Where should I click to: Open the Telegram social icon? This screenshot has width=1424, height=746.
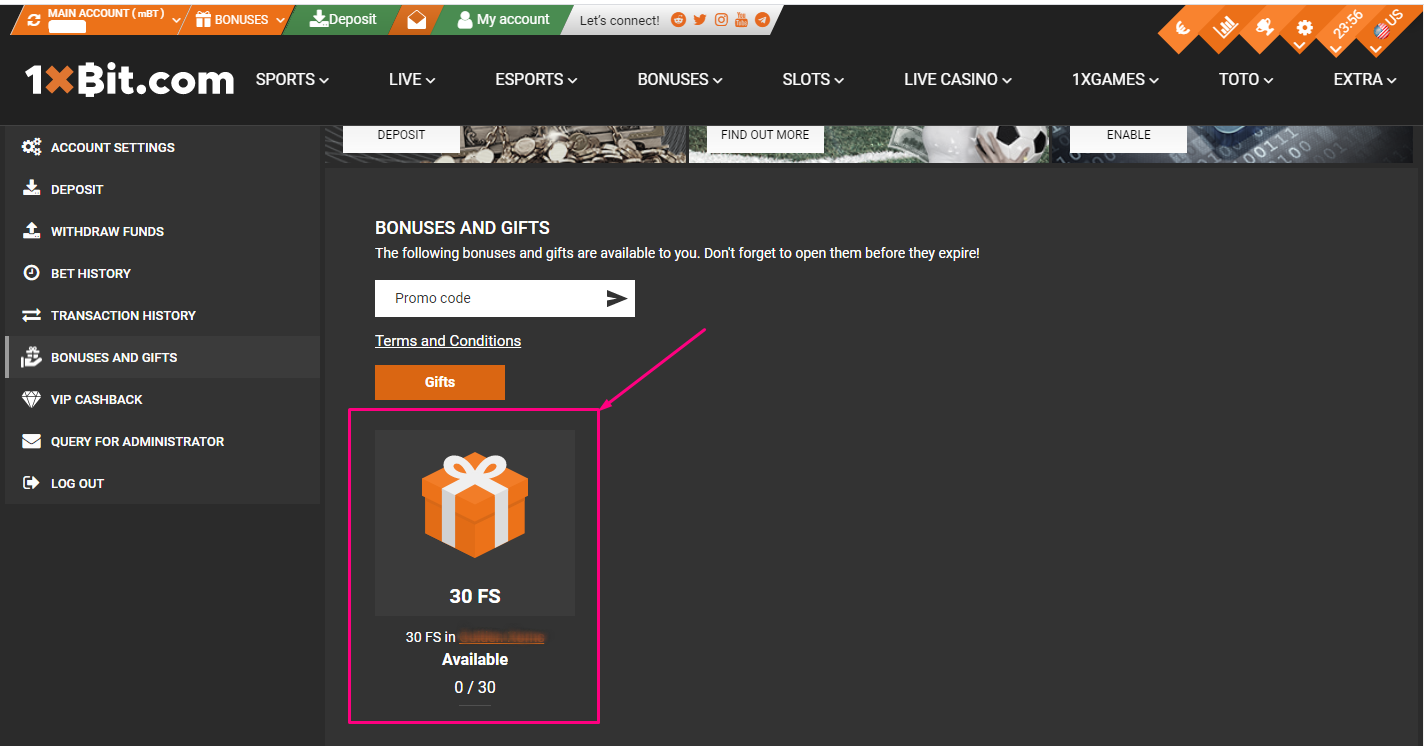pyautogui.click(x=762, y=19)
